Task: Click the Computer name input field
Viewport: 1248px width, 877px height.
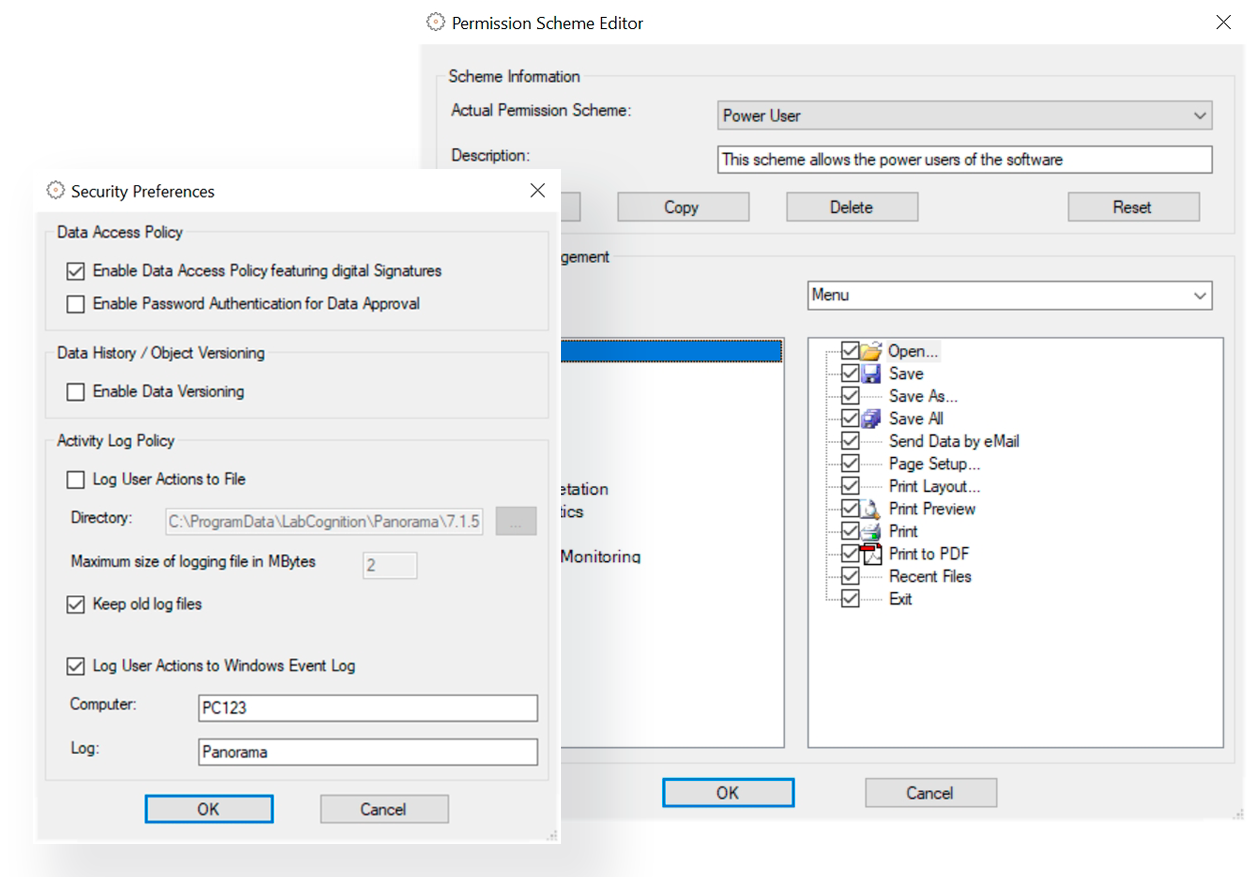Action: coord(368,708)
